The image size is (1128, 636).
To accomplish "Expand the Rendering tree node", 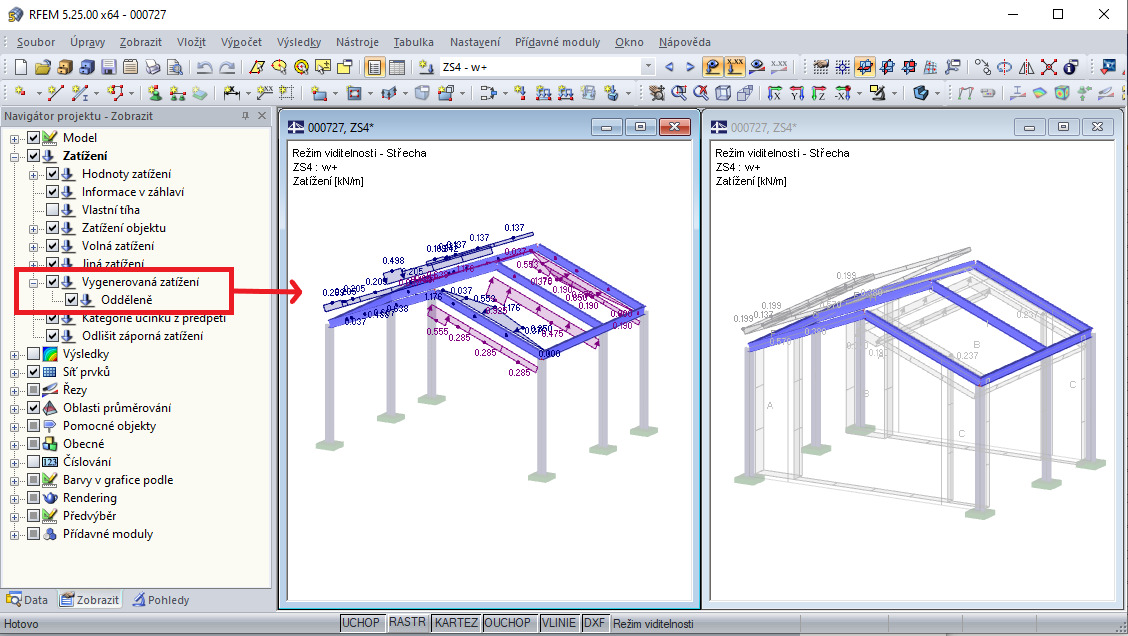I will pos(14,499).
